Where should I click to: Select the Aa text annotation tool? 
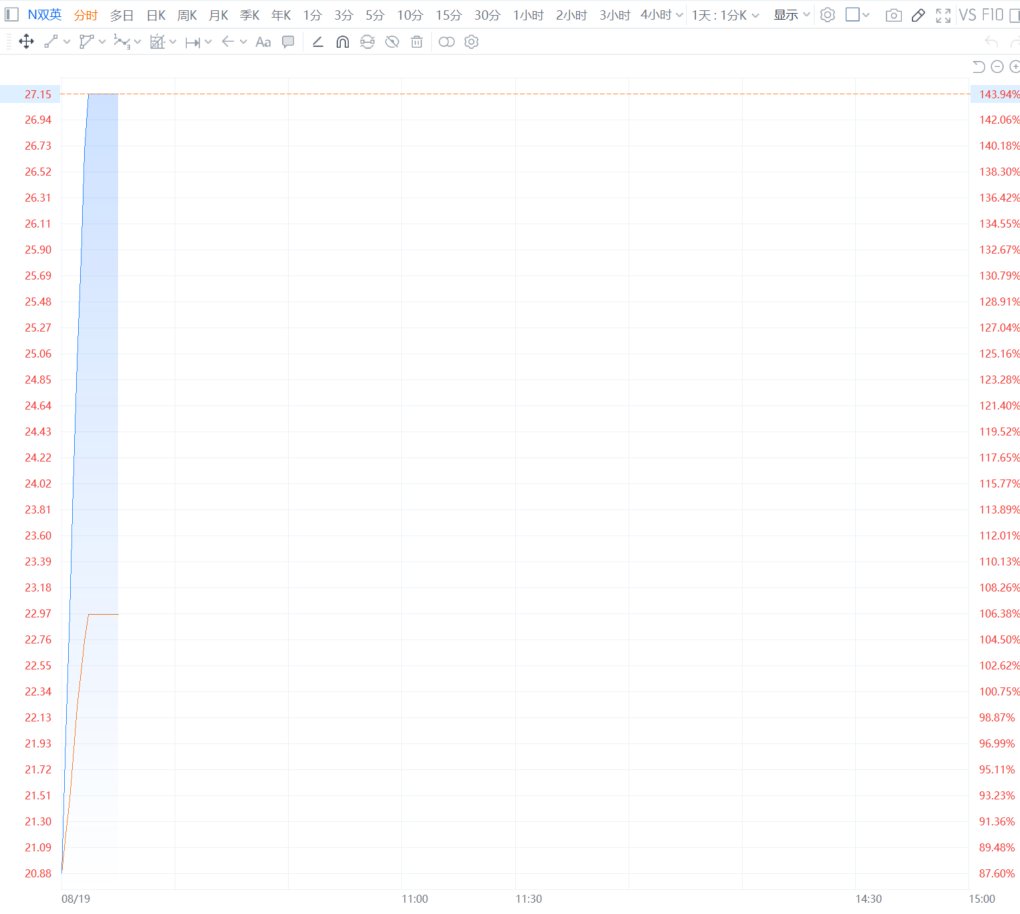pos(263,42)
